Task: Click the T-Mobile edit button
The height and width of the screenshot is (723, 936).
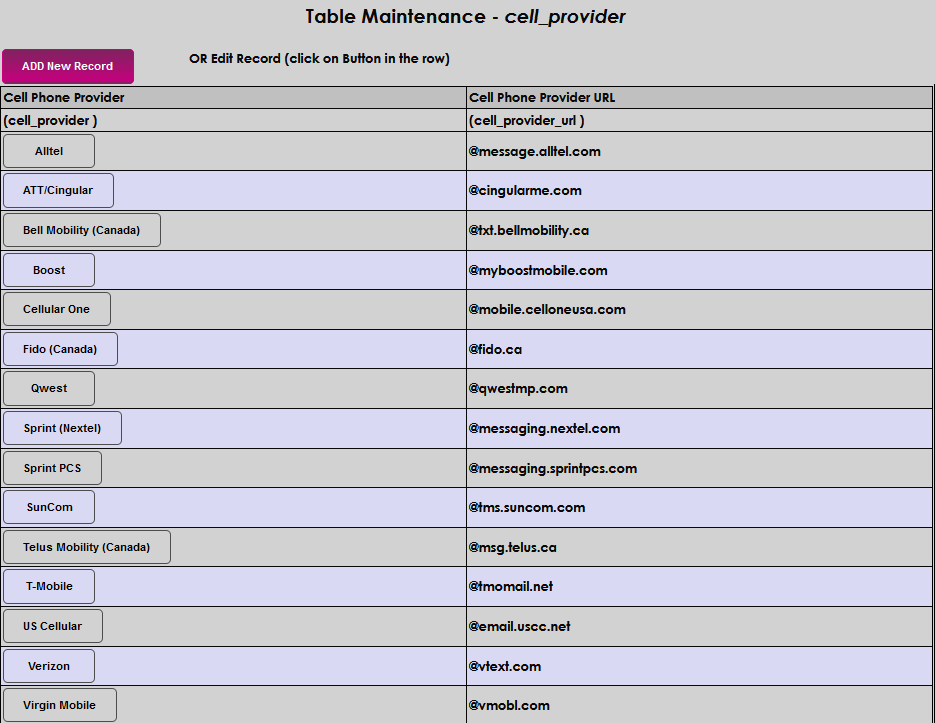Action: tap(49, 586)
